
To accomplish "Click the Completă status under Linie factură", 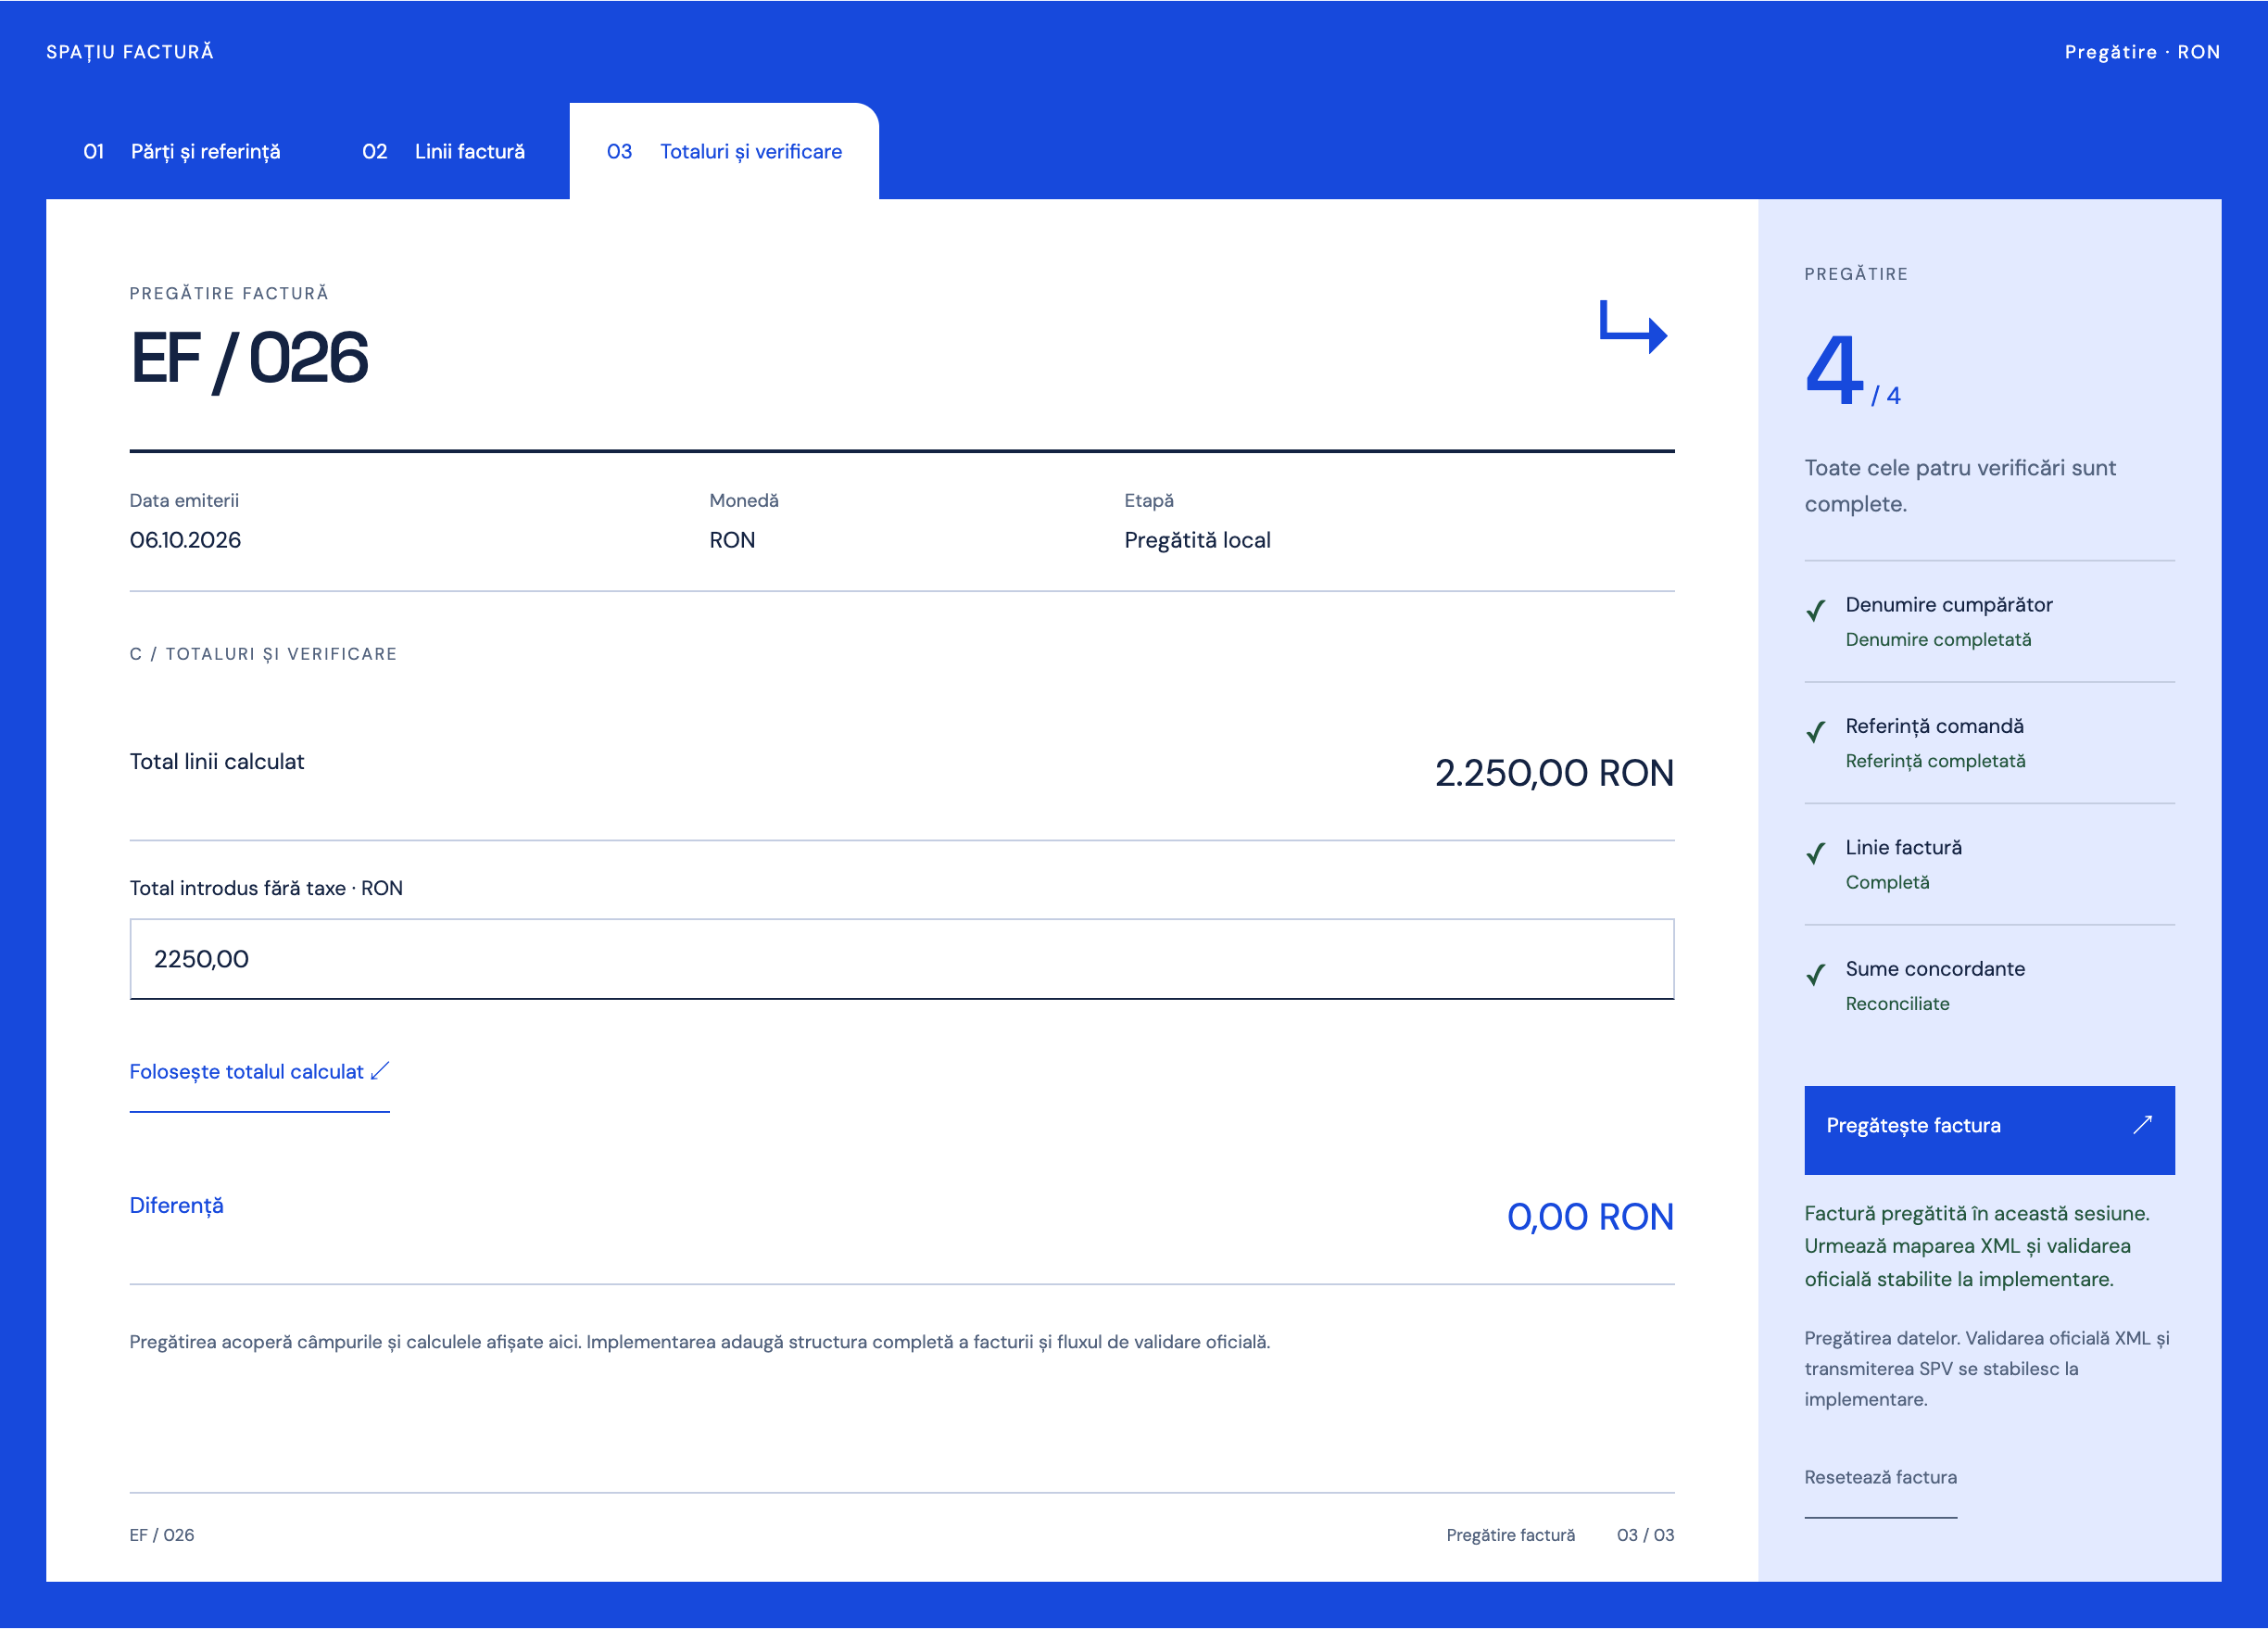I will (1887, 882).
